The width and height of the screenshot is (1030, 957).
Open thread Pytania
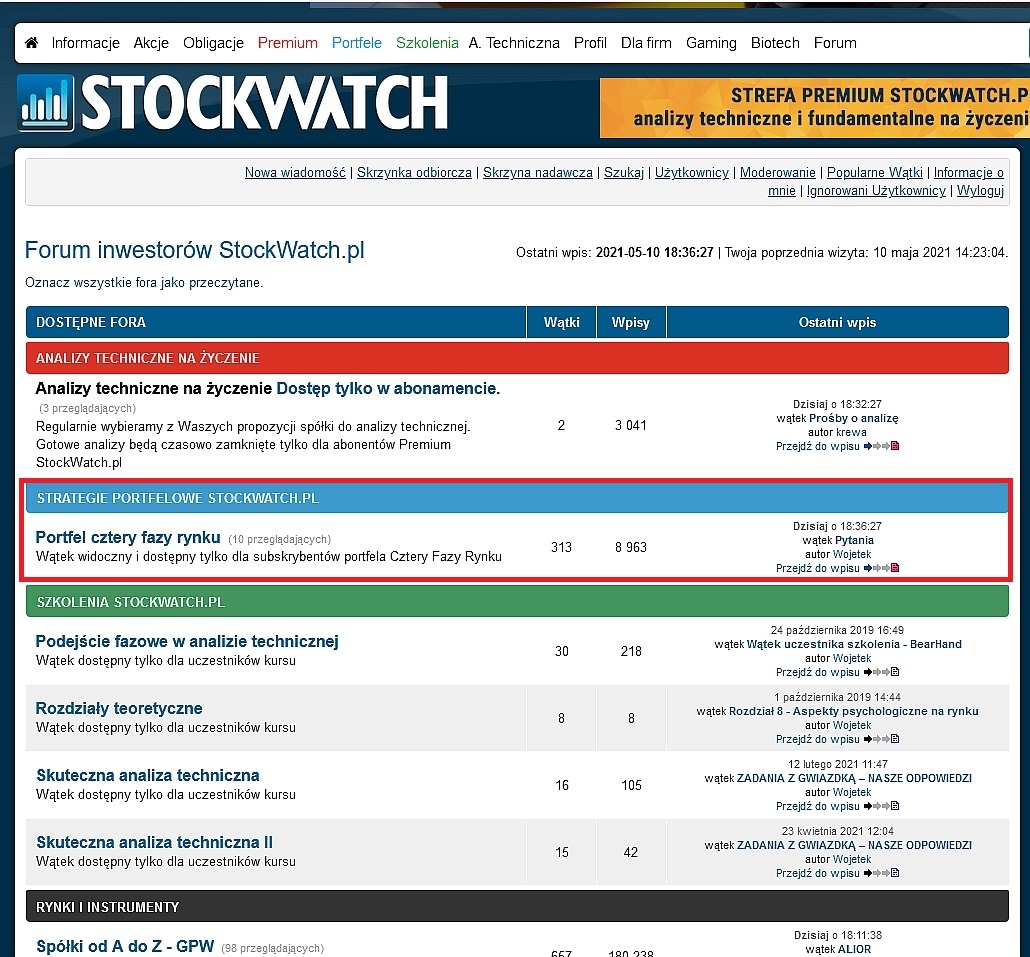tap(854, 541)
